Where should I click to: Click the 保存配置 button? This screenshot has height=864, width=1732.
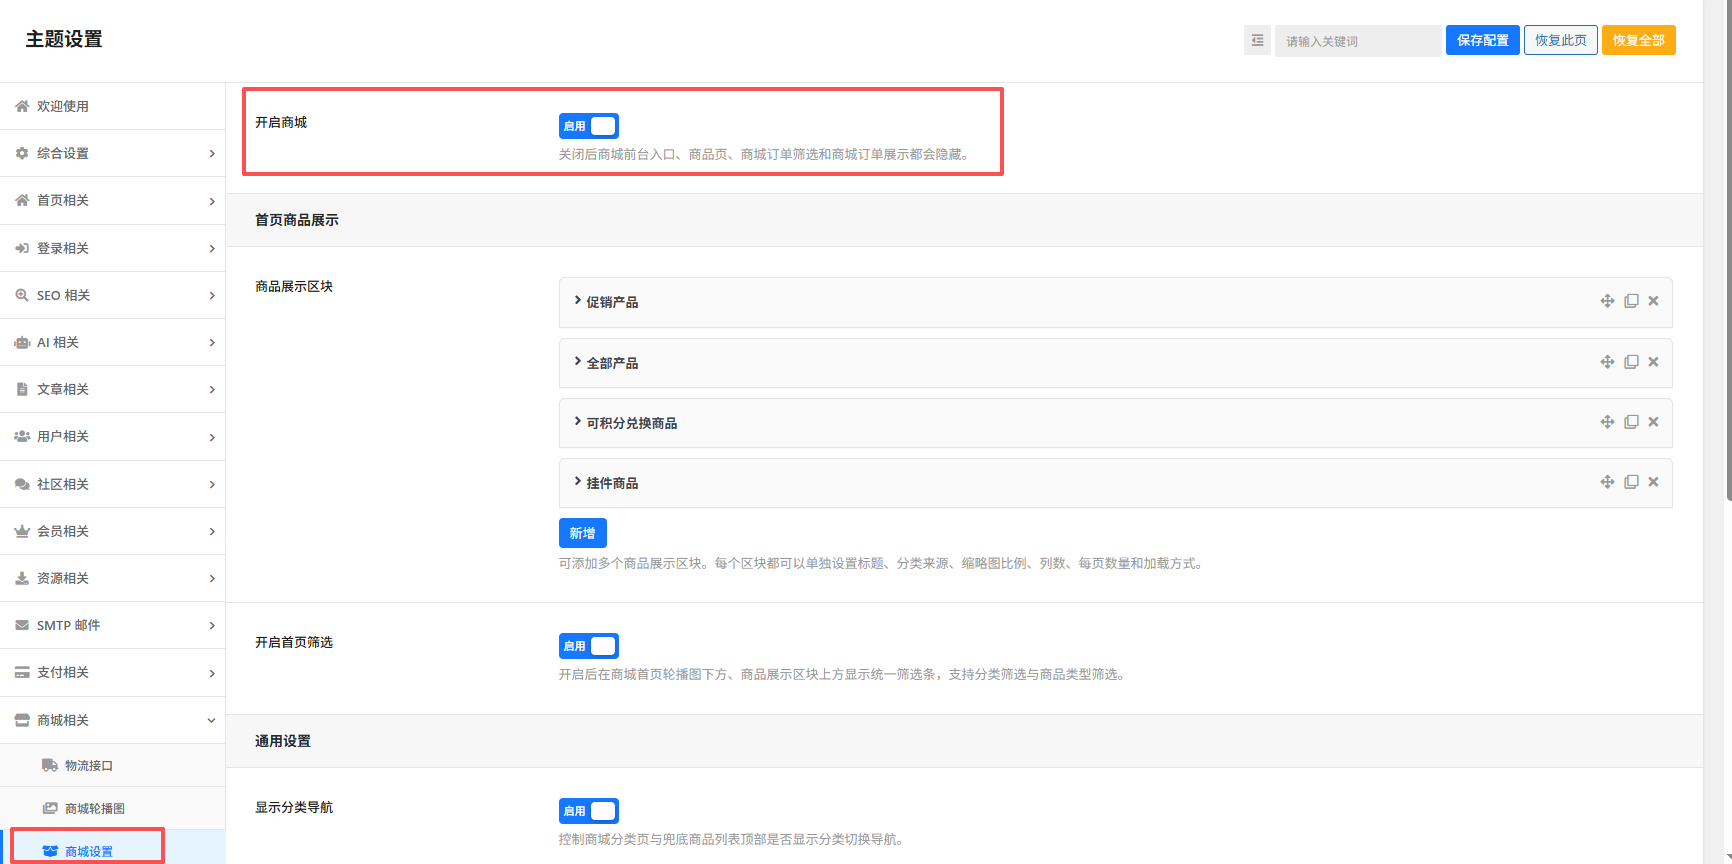click(1482, 41)
